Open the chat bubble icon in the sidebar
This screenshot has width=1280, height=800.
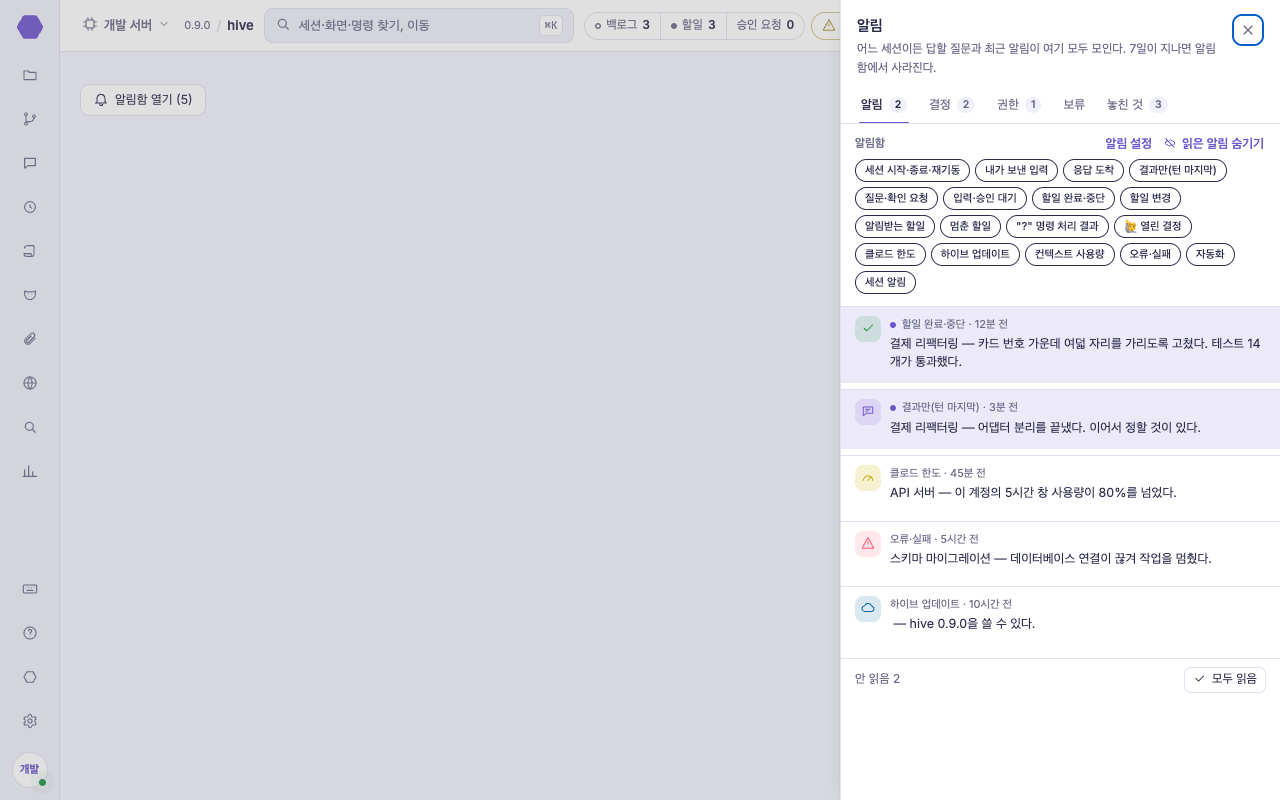(30, 163)
